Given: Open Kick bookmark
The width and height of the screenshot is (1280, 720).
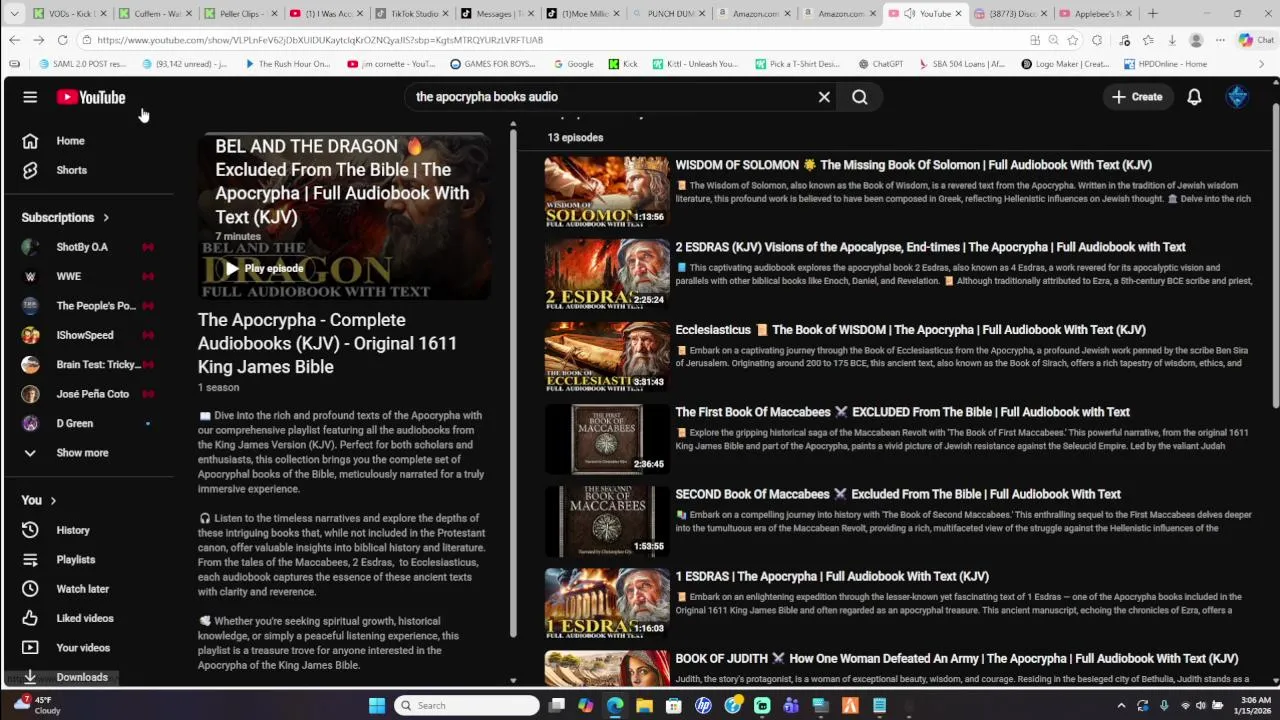Looking at the screenshot, I should click(x=623, y=64).
